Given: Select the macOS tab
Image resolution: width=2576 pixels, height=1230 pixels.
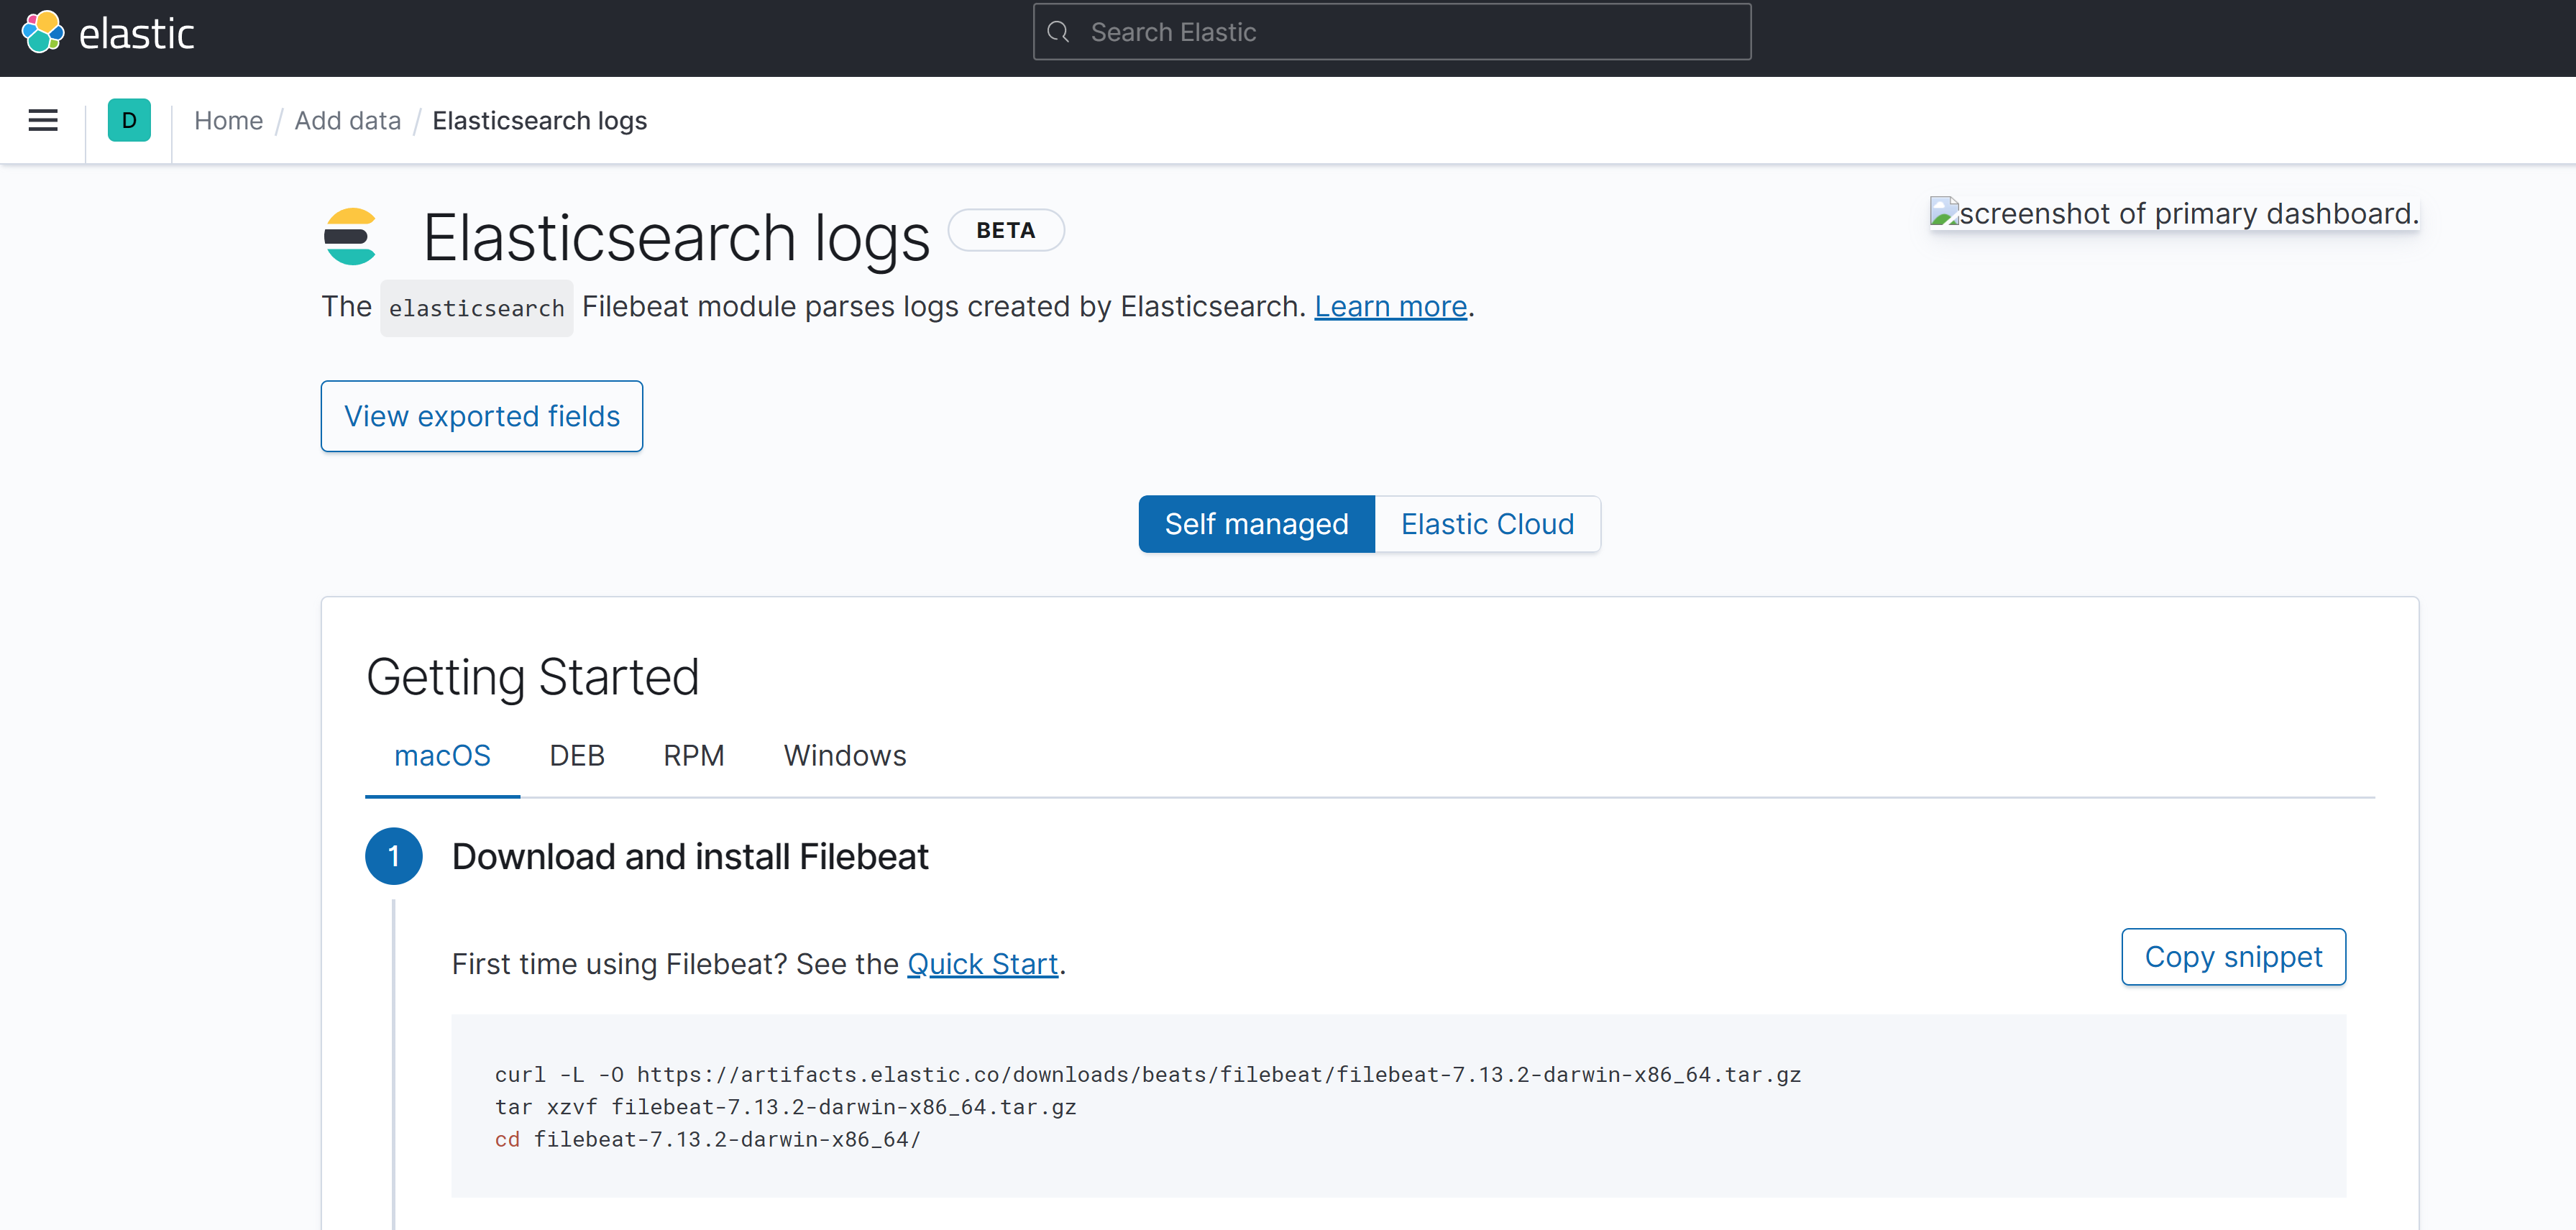Looking at the screenshot, I should [442, 756].
